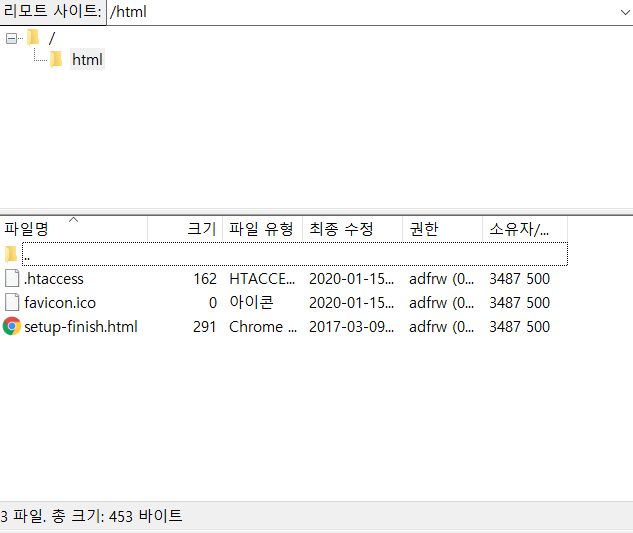Screen dimensions: 633x533
Task: Click size 162 of .htaccess
Action: 205,279
